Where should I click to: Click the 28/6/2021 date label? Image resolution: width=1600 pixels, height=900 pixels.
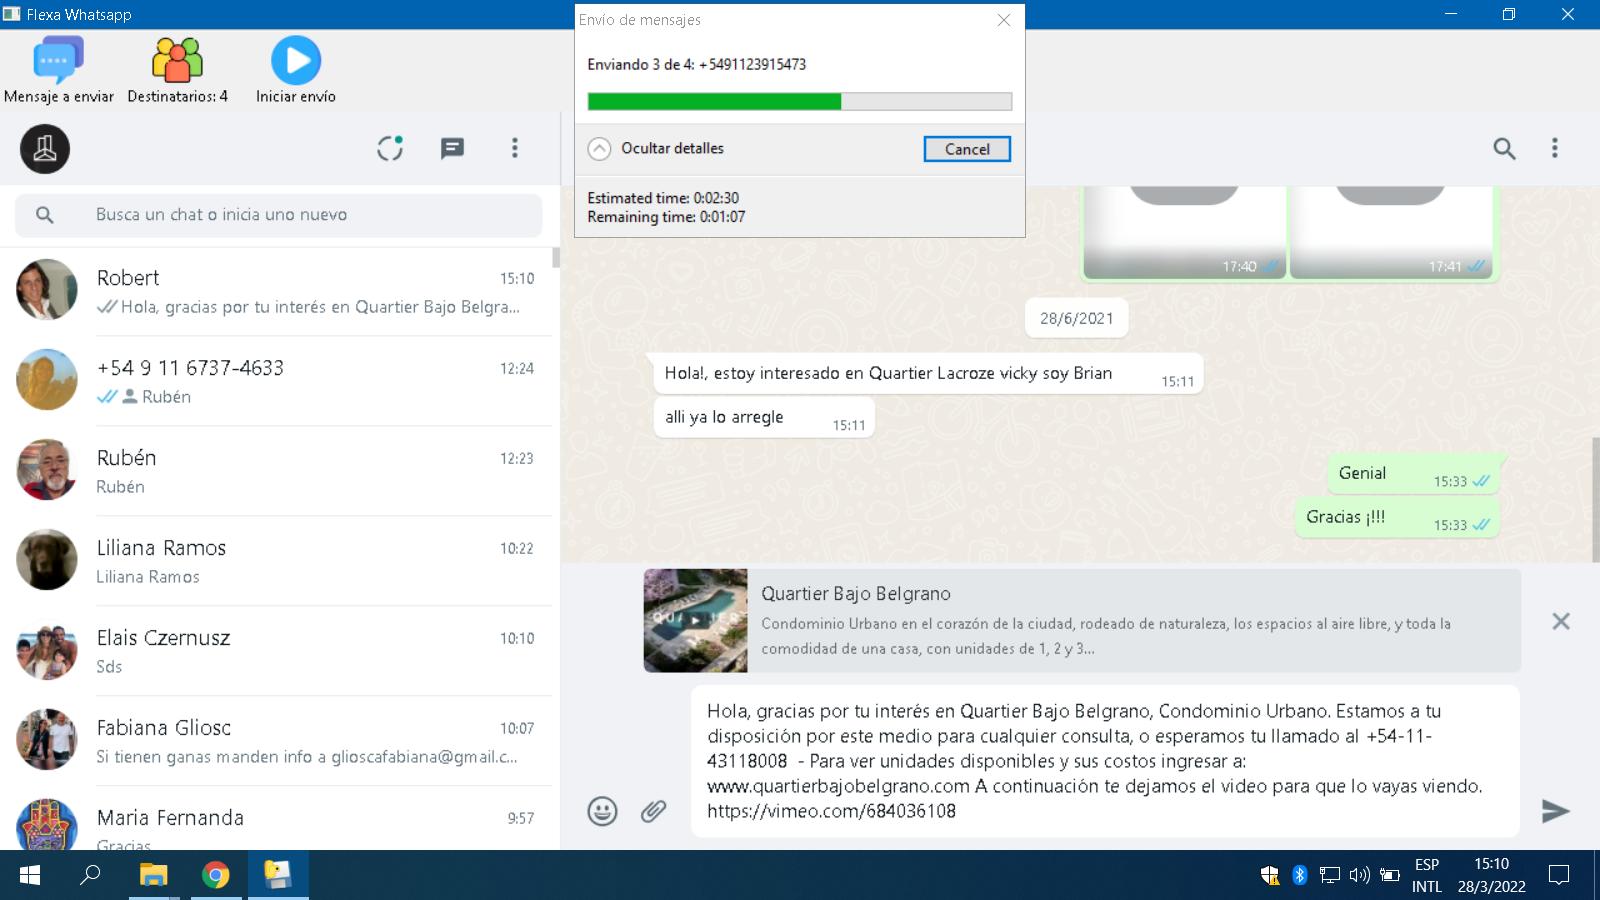coord(1076,319)
